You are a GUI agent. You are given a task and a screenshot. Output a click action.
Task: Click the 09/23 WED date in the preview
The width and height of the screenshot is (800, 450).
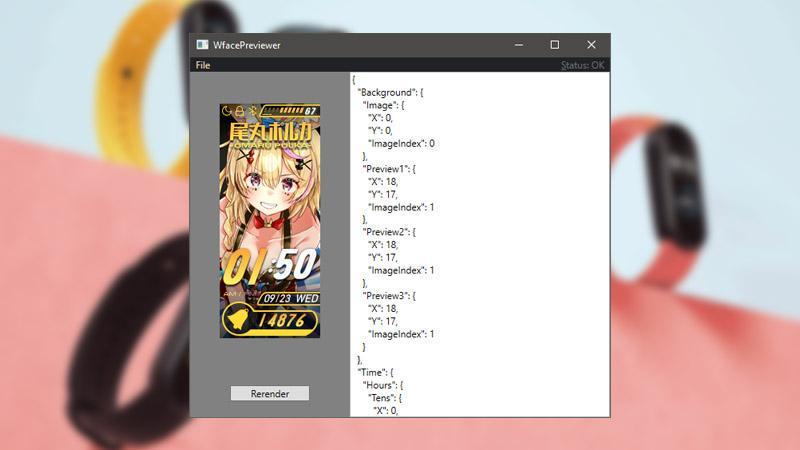click(x=291, y=298)
